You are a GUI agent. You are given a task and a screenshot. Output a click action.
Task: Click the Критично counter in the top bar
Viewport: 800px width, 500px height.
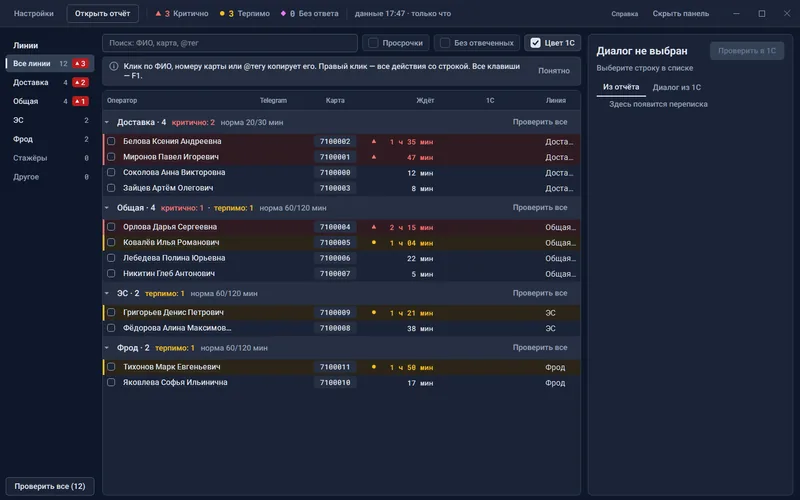[182, 14]
